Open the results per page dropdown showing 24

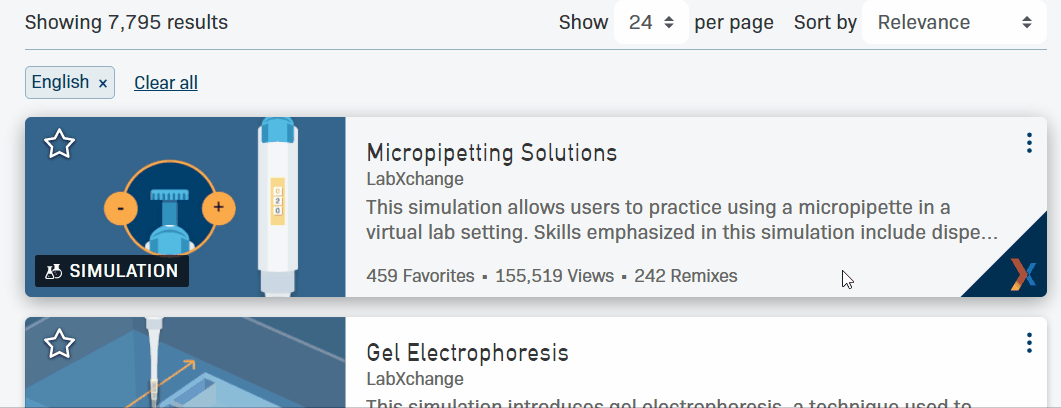pos(651,22)
